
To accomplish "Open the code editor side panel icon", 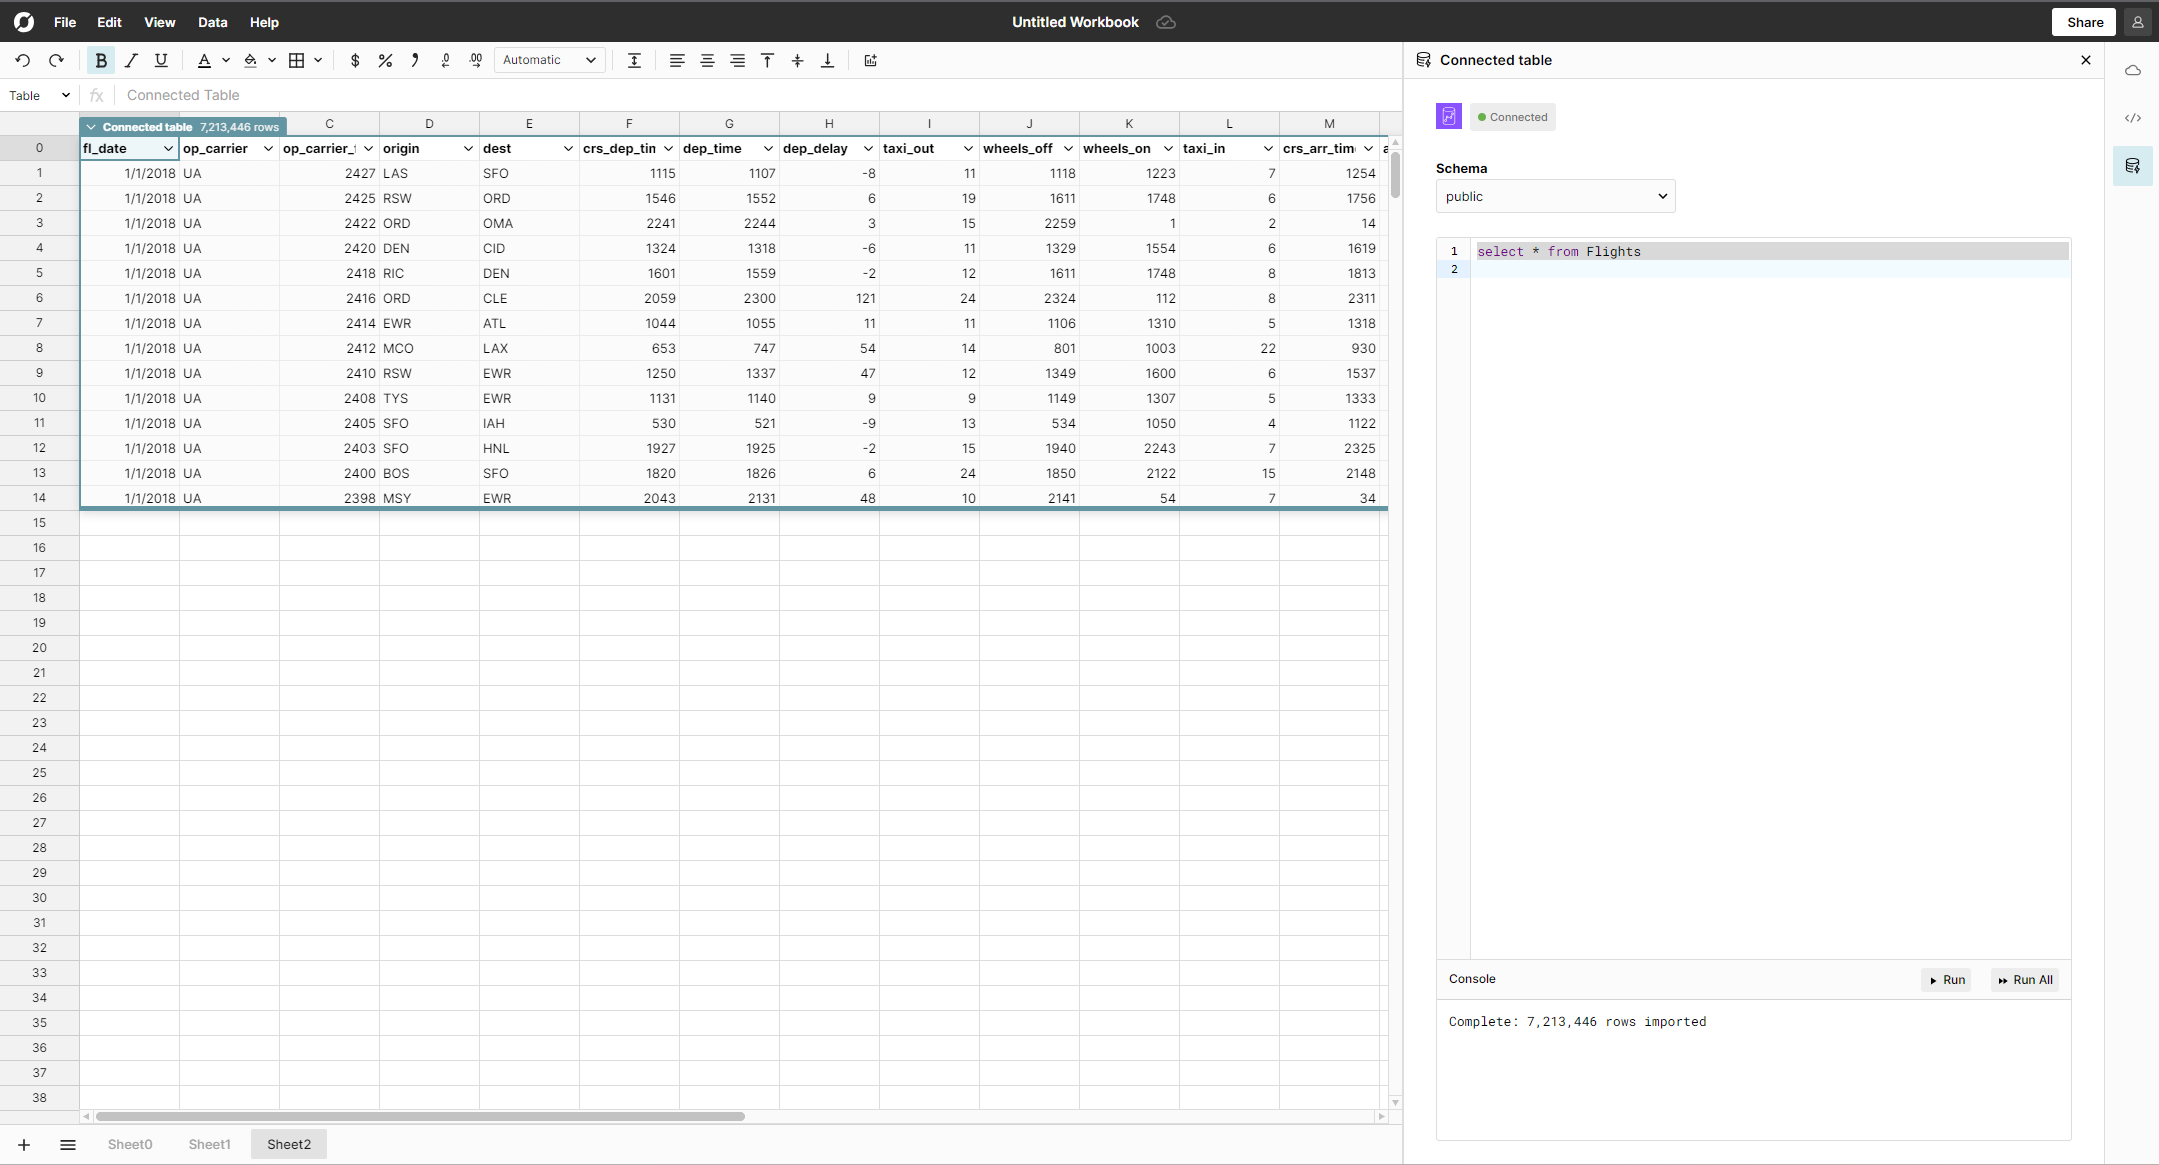I will [2133, 118].
